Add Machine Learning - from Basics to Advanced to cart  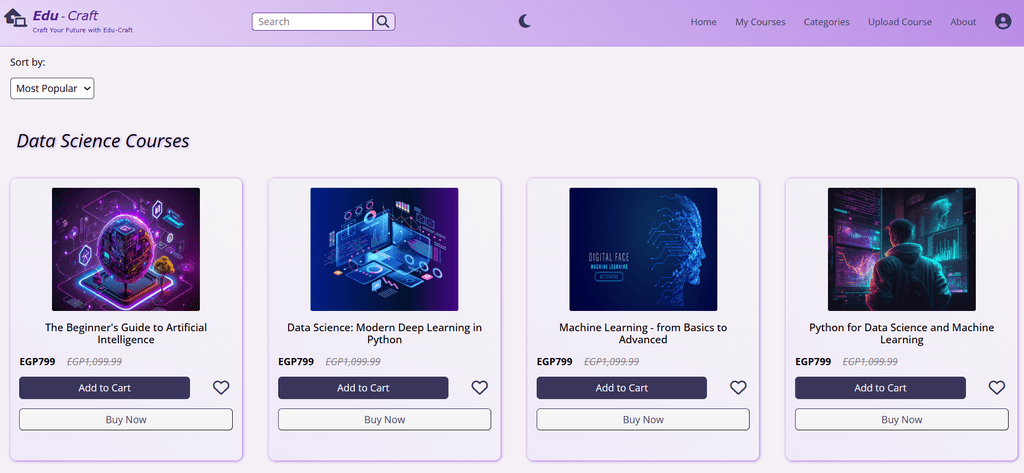coord(622,387)
